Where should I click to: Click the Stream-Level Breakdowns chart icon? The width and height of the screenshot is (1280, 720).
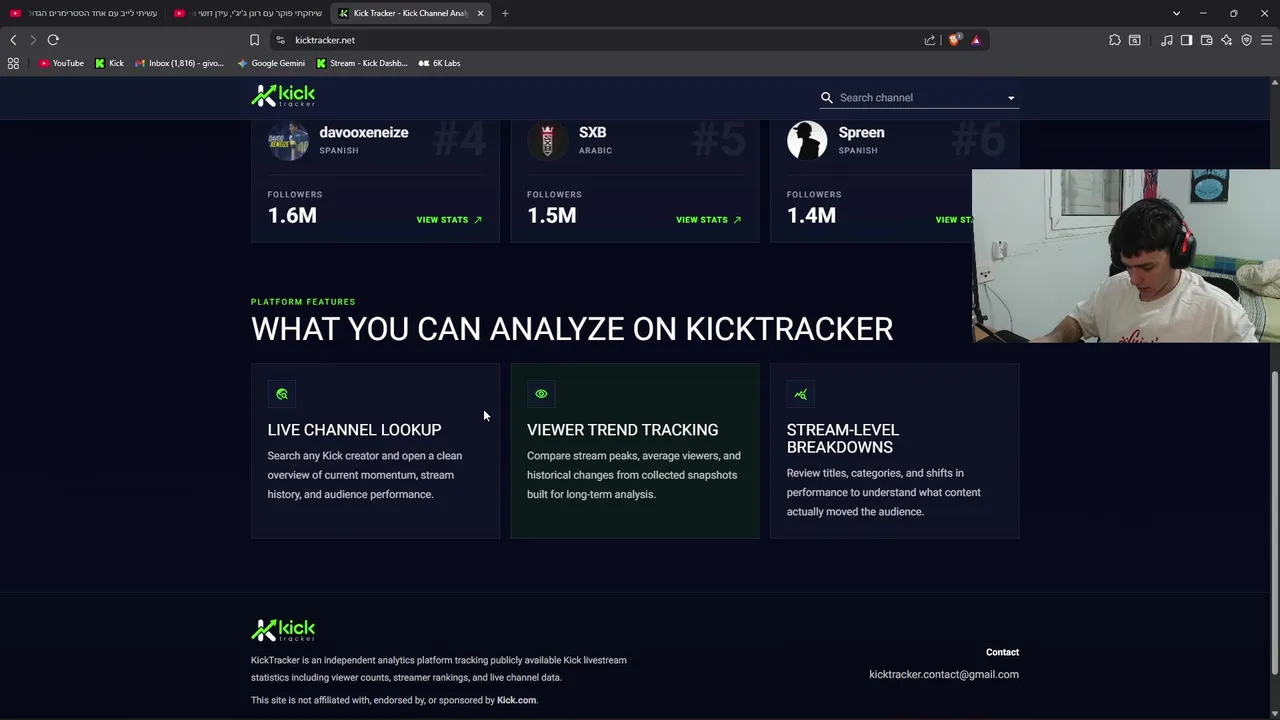click(801, 394)
